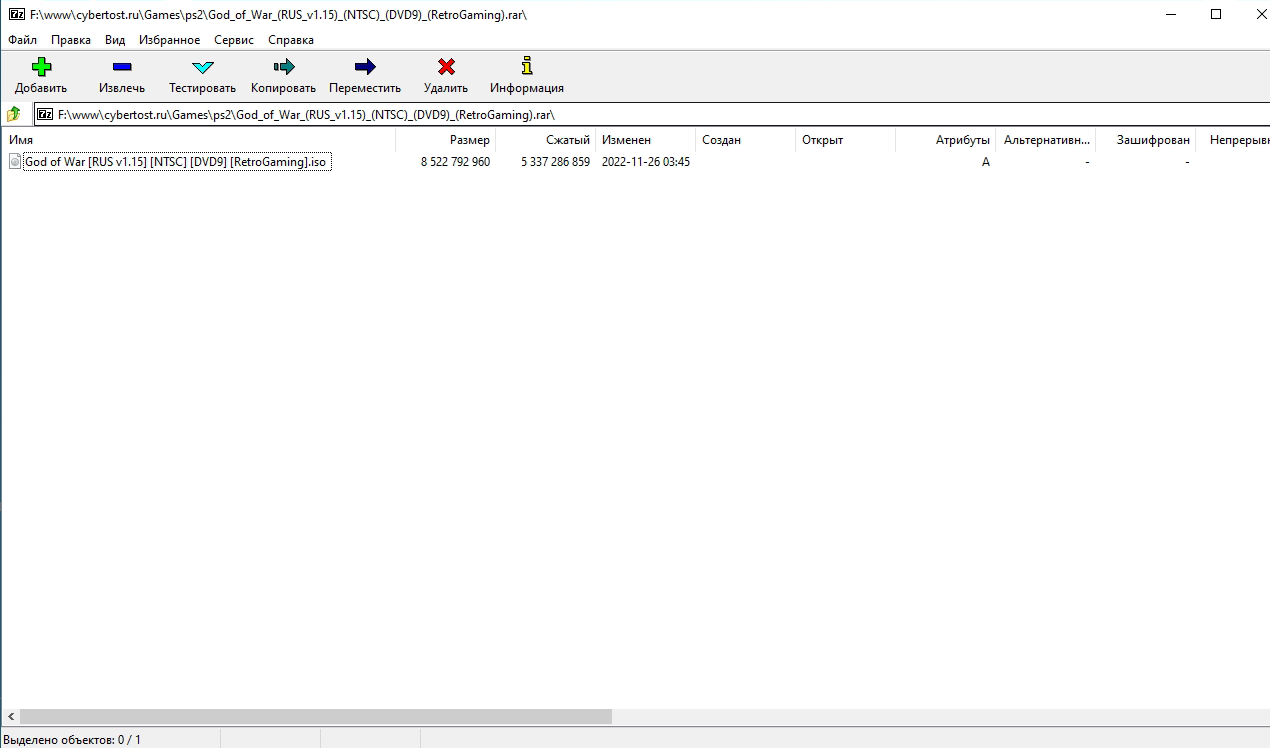
Task: Open the Избранное menu
Action: click(170, 40)
